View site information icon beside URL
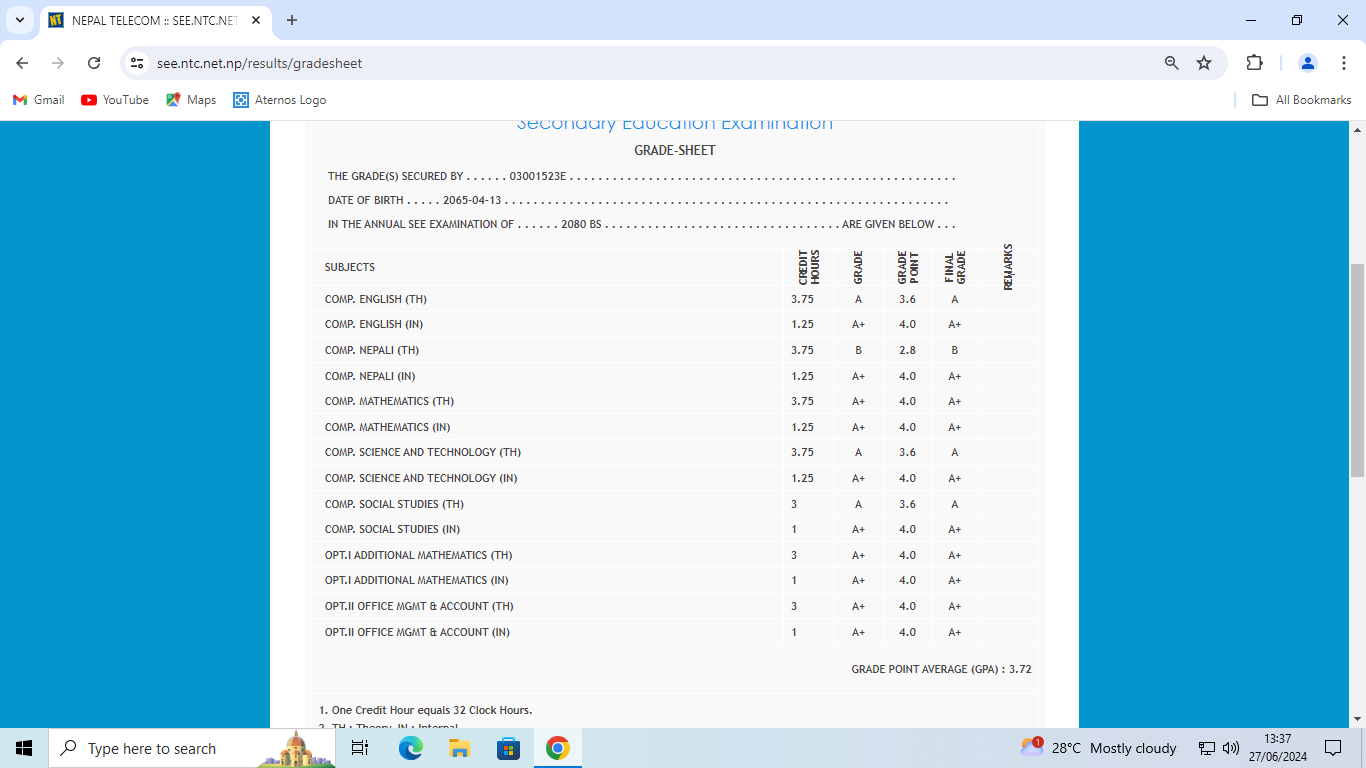1366x768 pixels. click(x=138, y=63)
